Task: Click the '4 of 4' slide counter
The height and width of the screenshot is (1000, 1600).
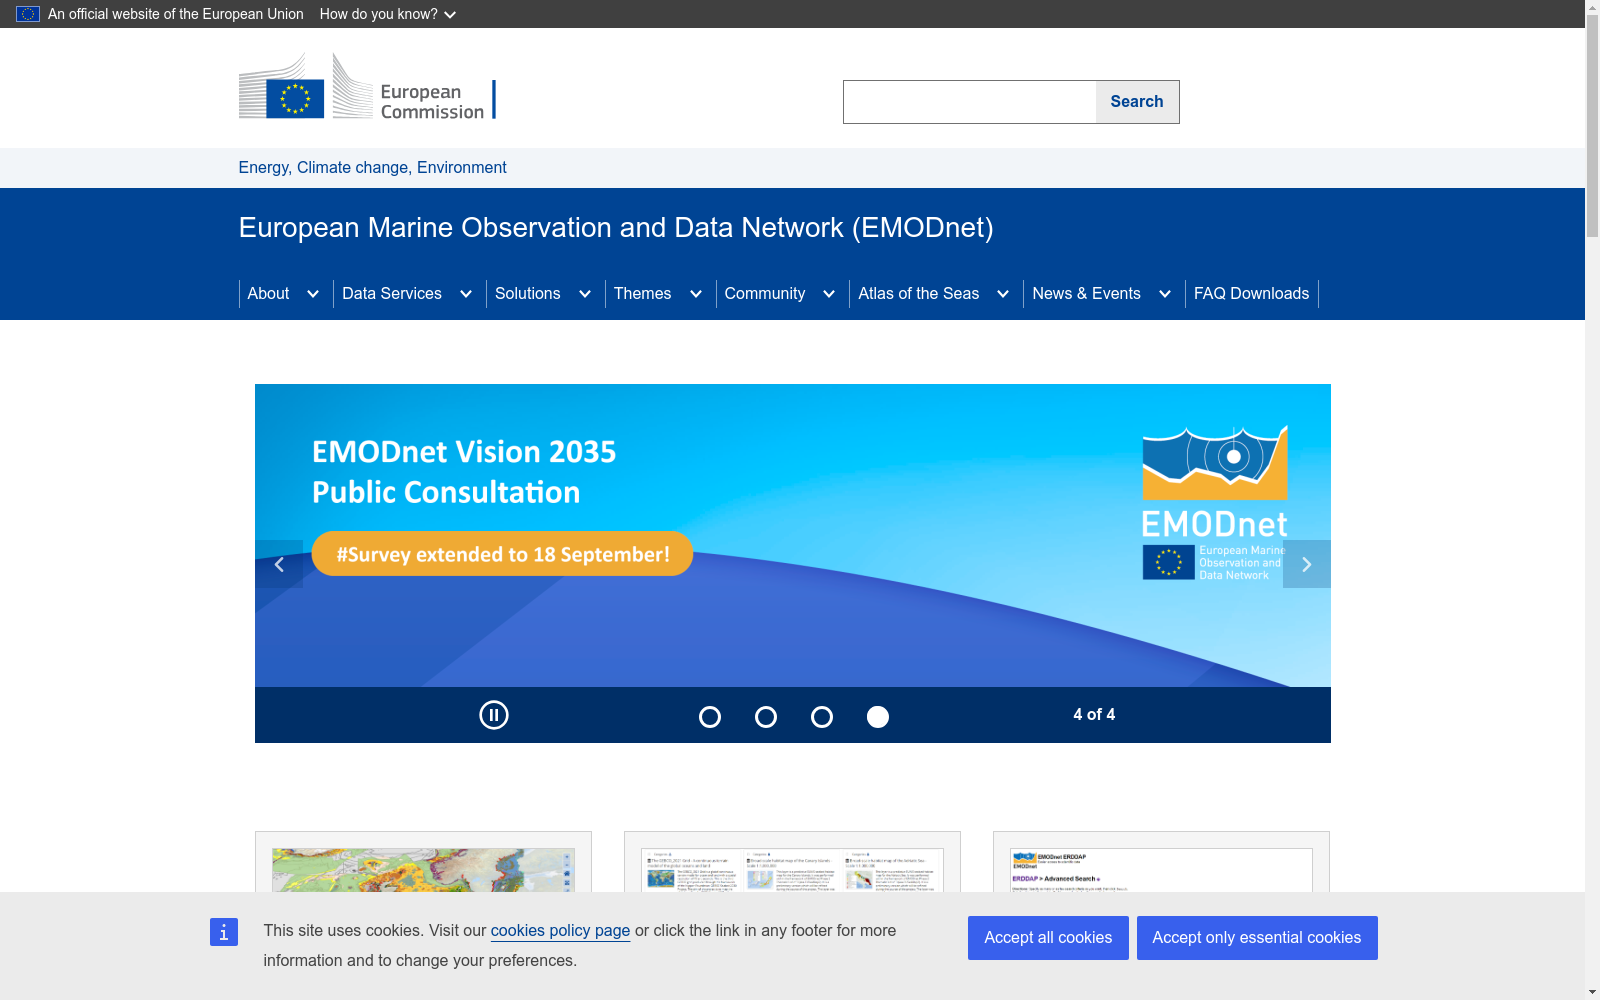Action: 1094,714
